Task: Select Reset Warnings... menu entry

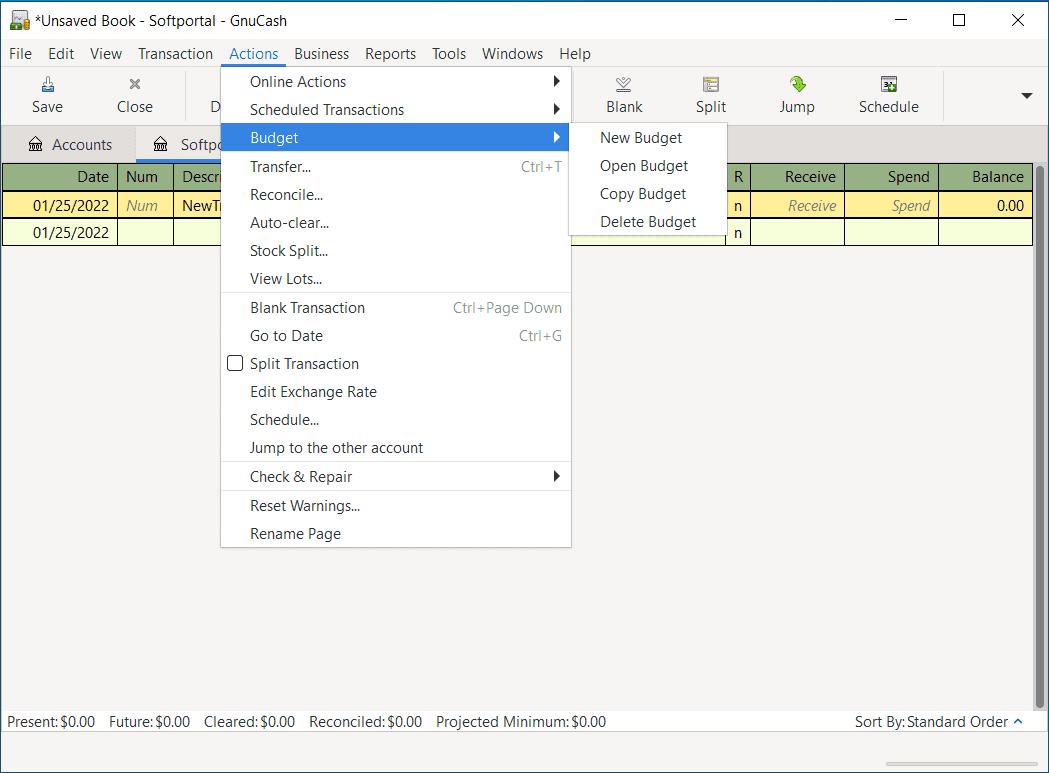Action: click(395, 506)
